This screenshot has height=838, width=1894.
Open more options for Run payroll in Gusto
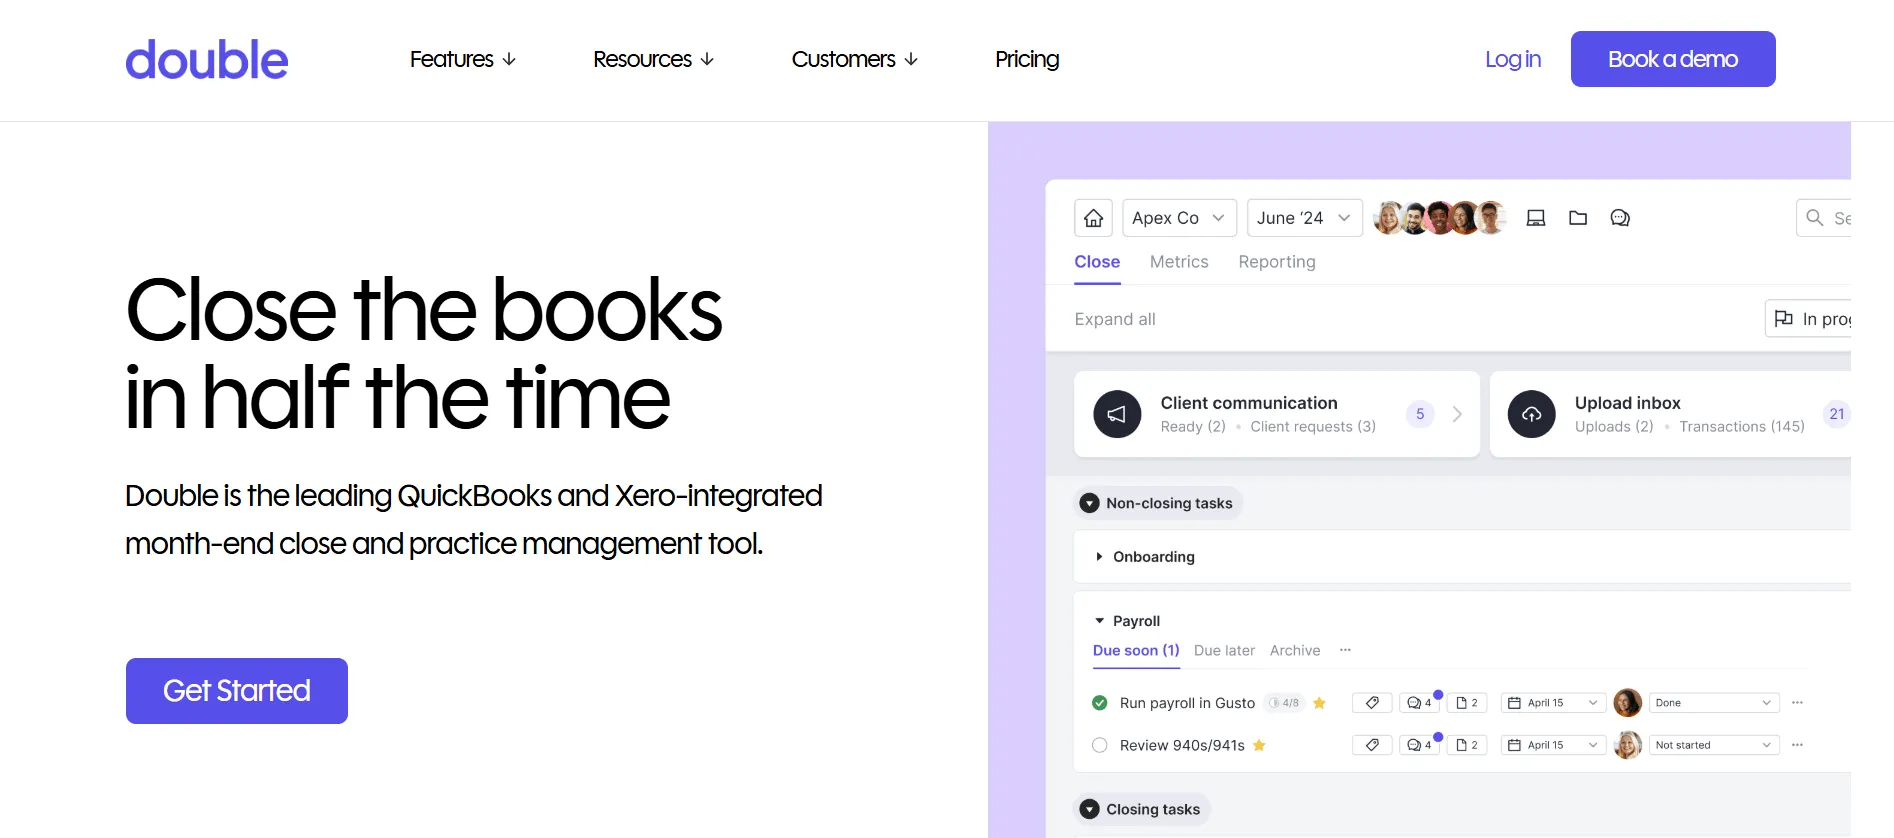click(x=1797, y=703)
